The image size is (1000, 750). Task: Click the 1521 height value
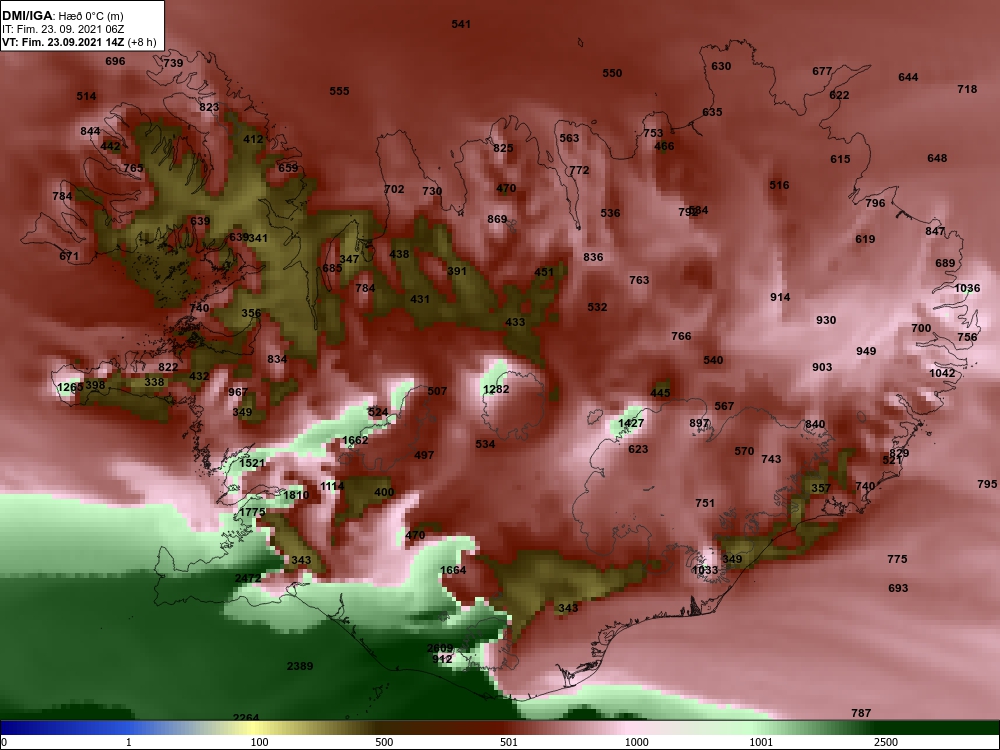pyautogui.click(x=252, y=463)
